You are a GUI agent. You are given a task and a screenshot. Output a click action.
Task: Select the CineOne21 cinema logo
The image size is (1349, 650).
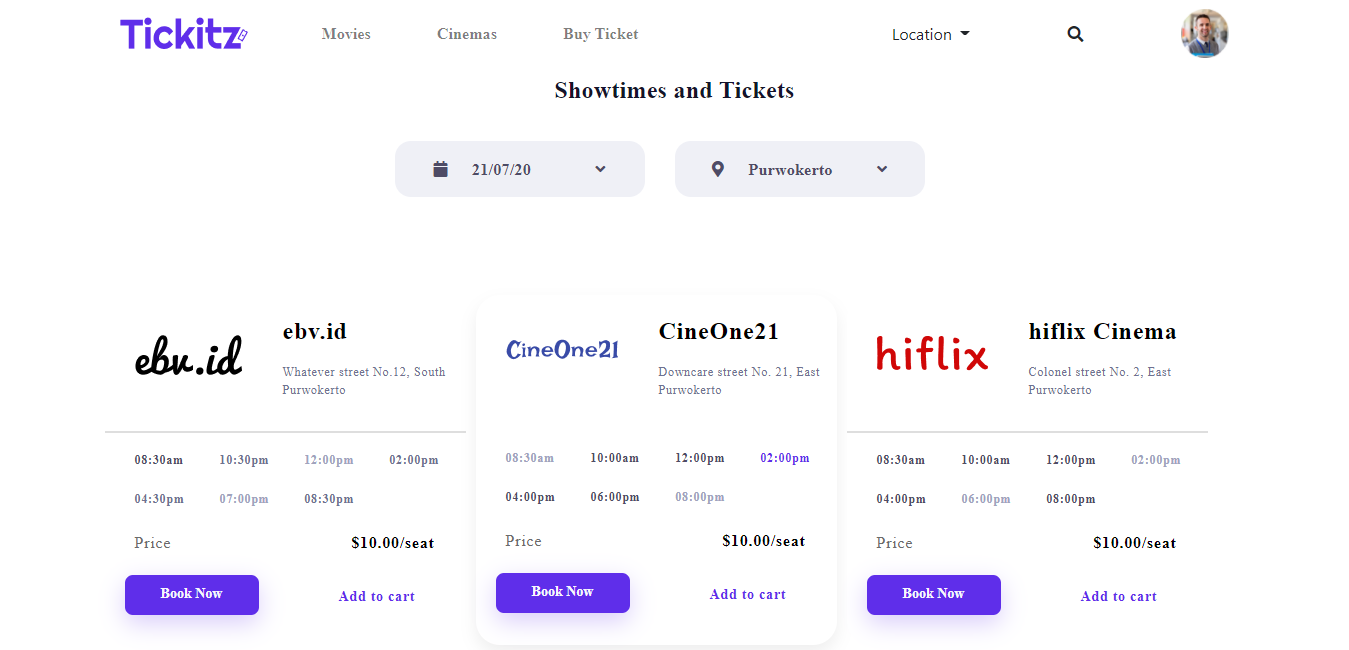562,349
